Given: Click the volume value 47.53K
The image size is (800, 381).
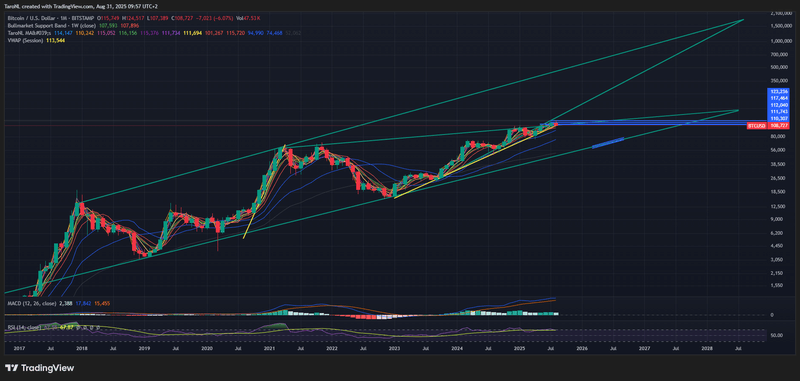Looking at the screenshot, I should pos(252,18).
